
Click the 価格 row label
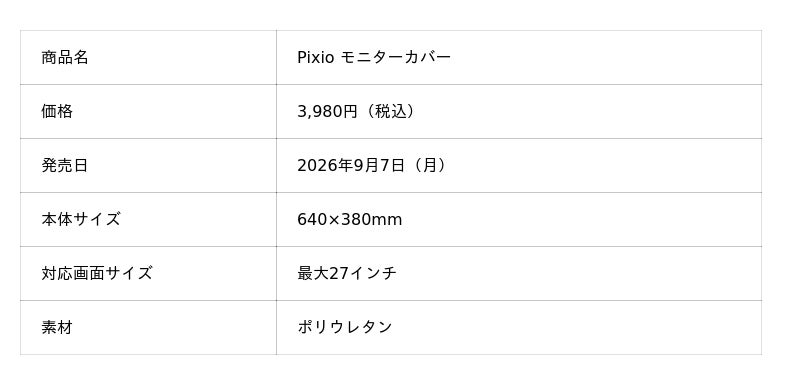tap(57, 112)
